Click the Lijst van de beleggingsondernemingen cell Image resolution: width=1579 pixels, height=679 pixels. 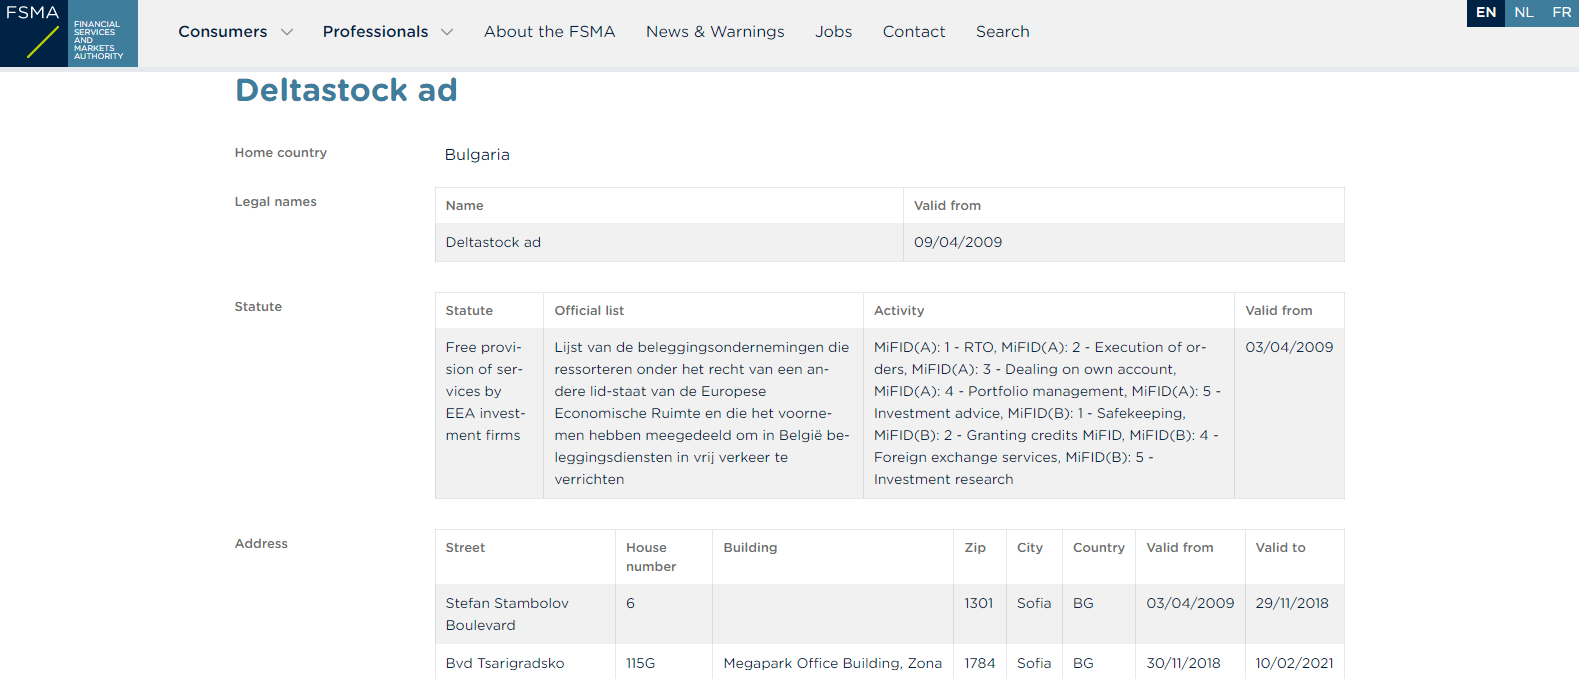coord(703,413)
